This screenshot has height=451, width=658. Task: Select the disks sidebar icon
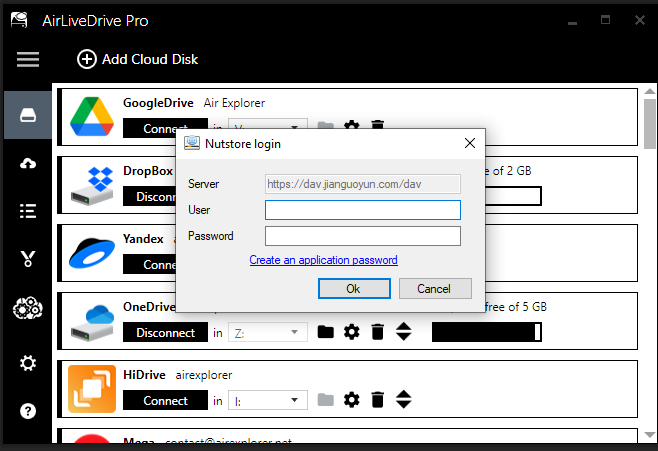[28, 115]
